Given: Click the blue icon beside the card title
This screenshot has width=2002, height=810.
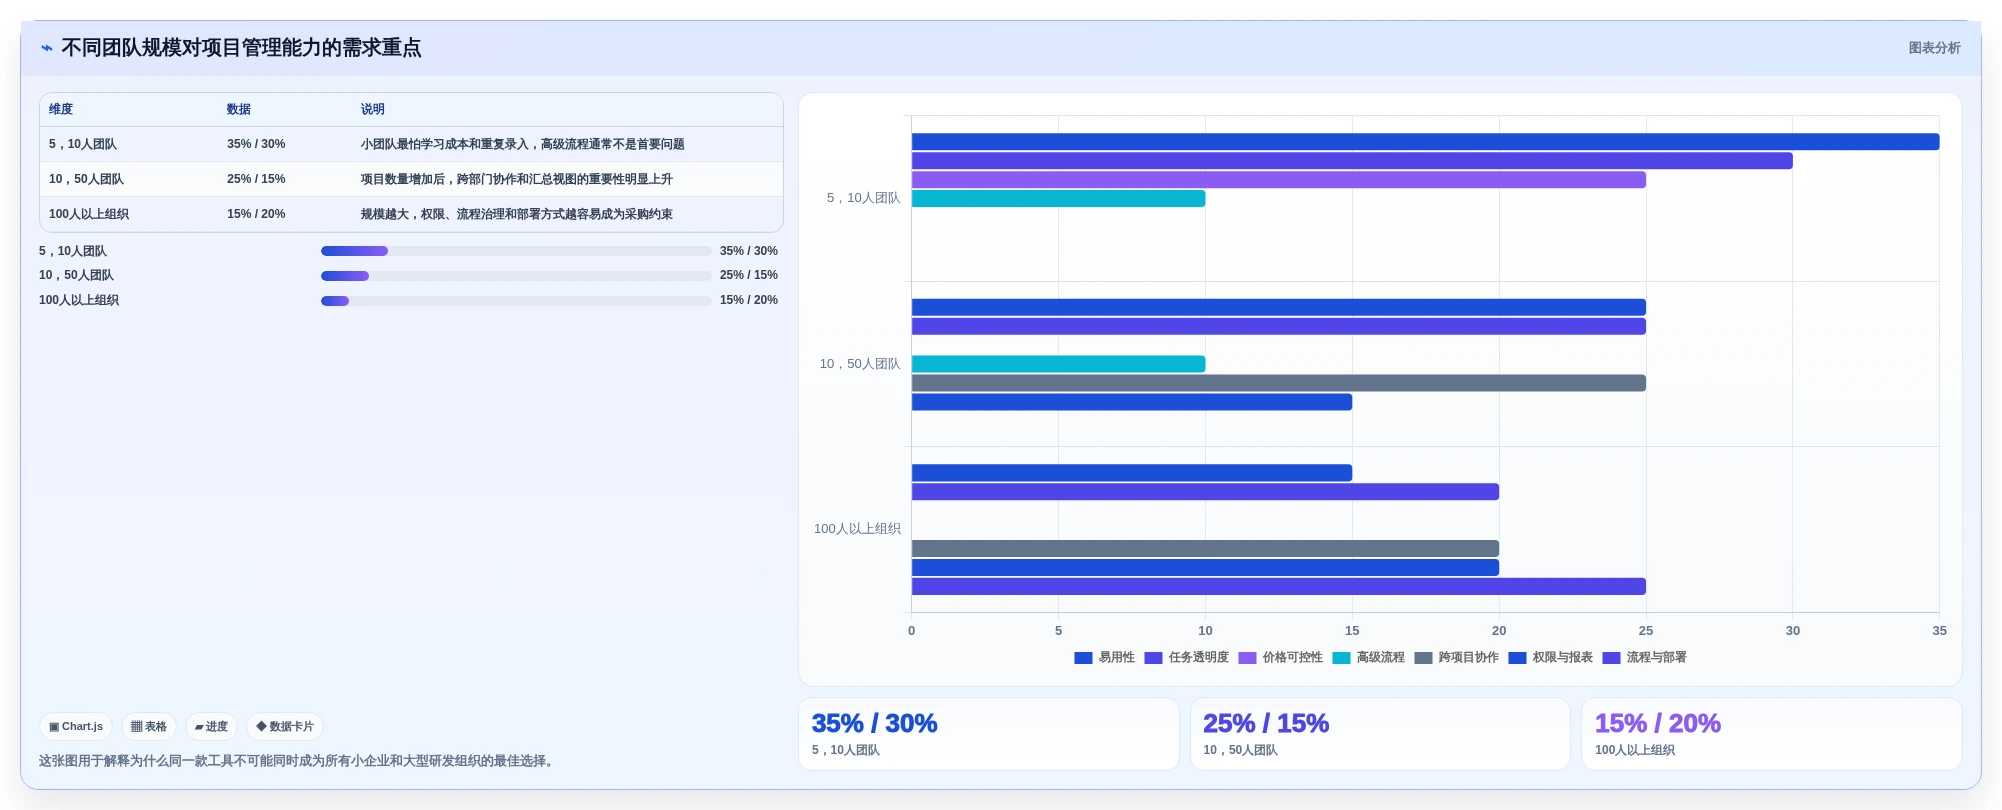Looking at the screenshot, I should [x=46, y=48].
